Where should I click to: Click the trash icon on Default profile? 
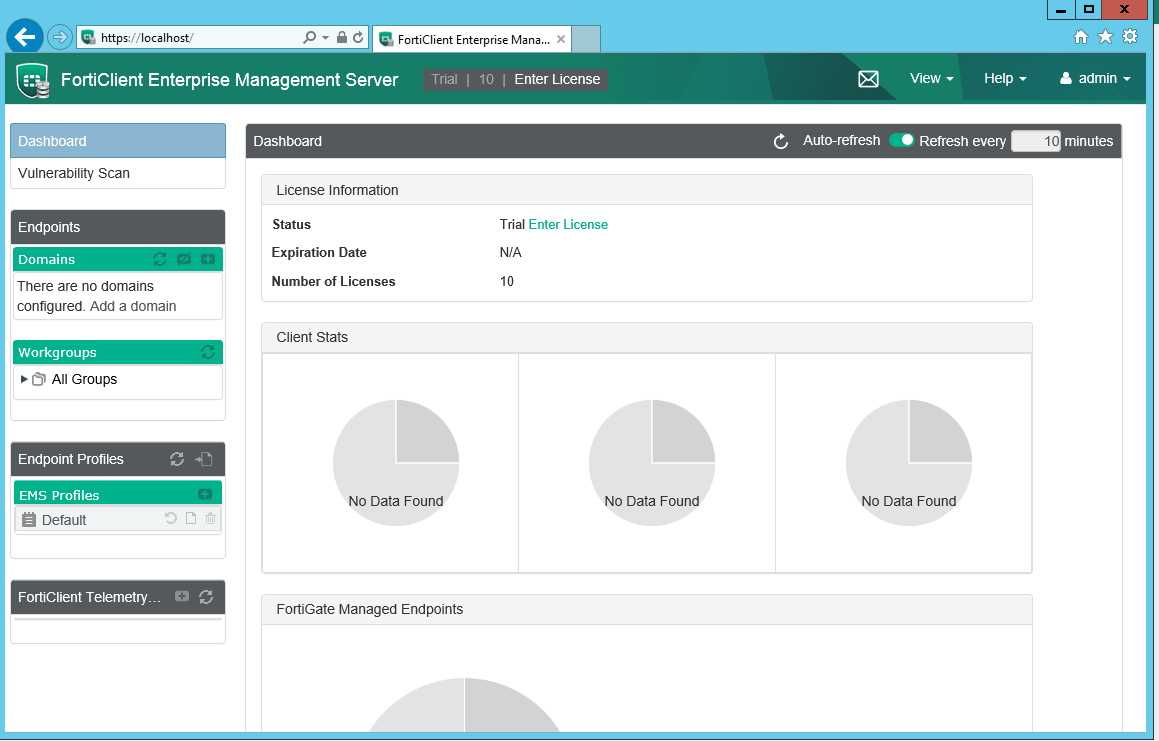[x=211, y=518]
